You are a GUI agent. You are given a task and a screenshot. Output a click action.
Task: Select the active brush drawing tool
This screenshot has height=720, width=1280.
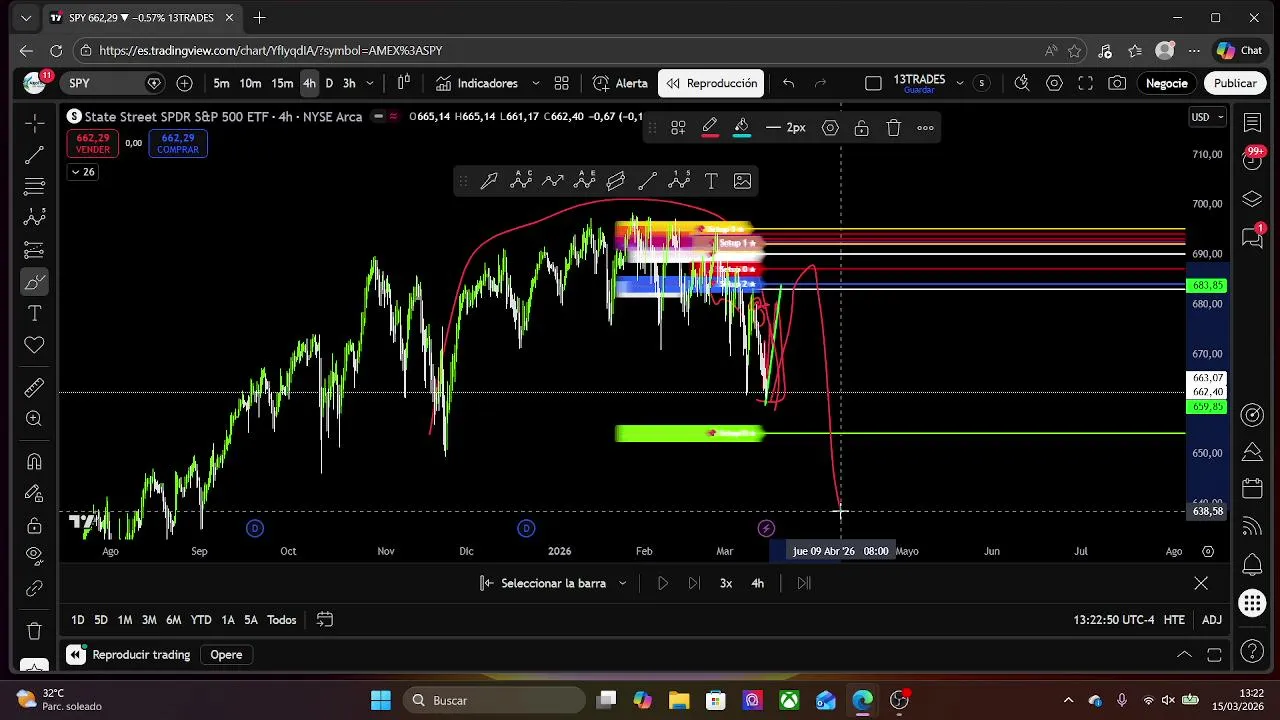34,282
